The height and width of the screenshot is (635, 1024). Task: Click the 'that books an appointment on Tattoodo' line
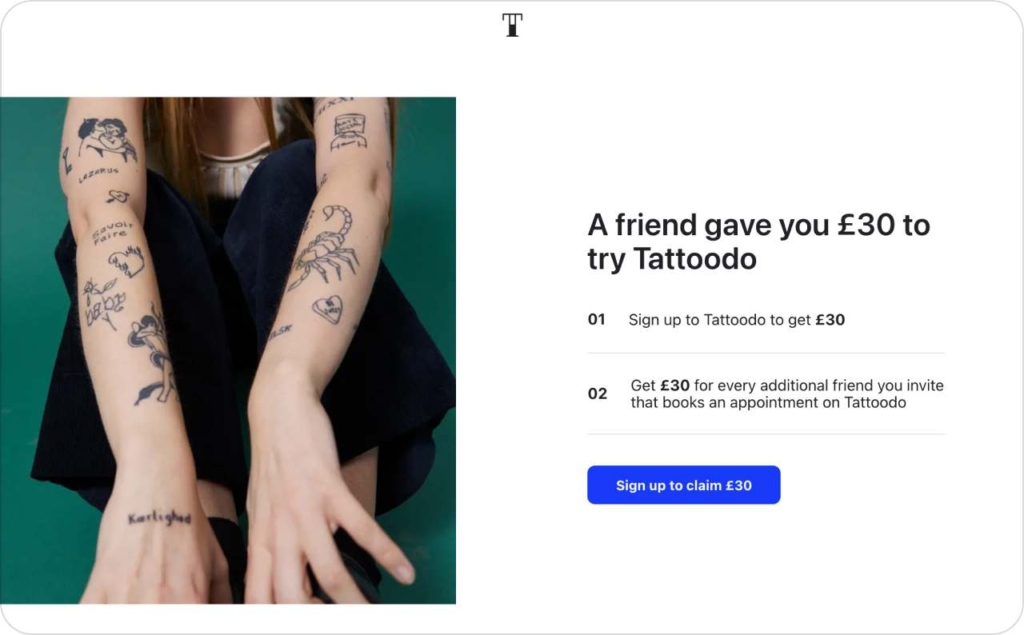(x=768, y=403)
